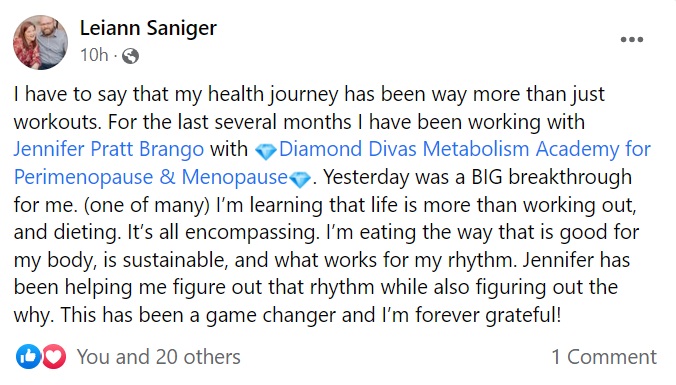Image resolution: width=676 pixels, height=385 pixels.
Task: Open the Diamond Divas Metabolism Academy link
Action: [x=465, y=149]
